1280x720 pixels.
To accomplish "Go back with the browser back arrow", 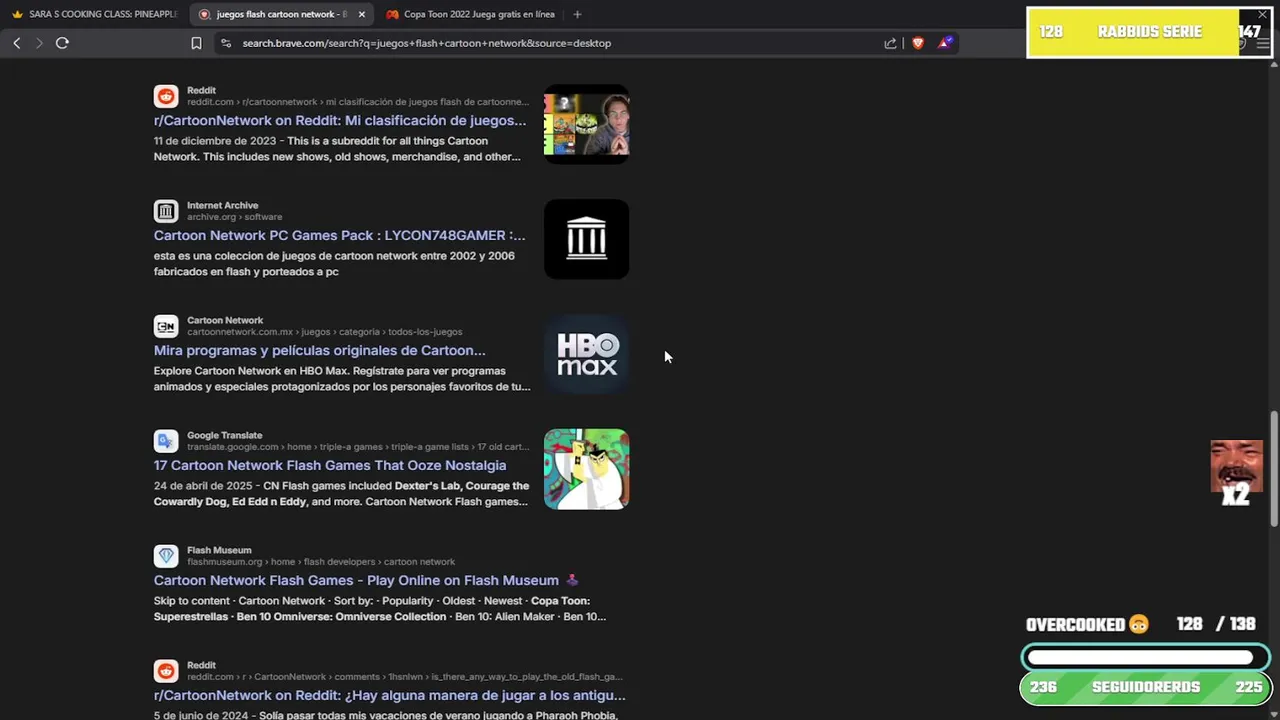I will pyautogui.click(x=17, y=43).
